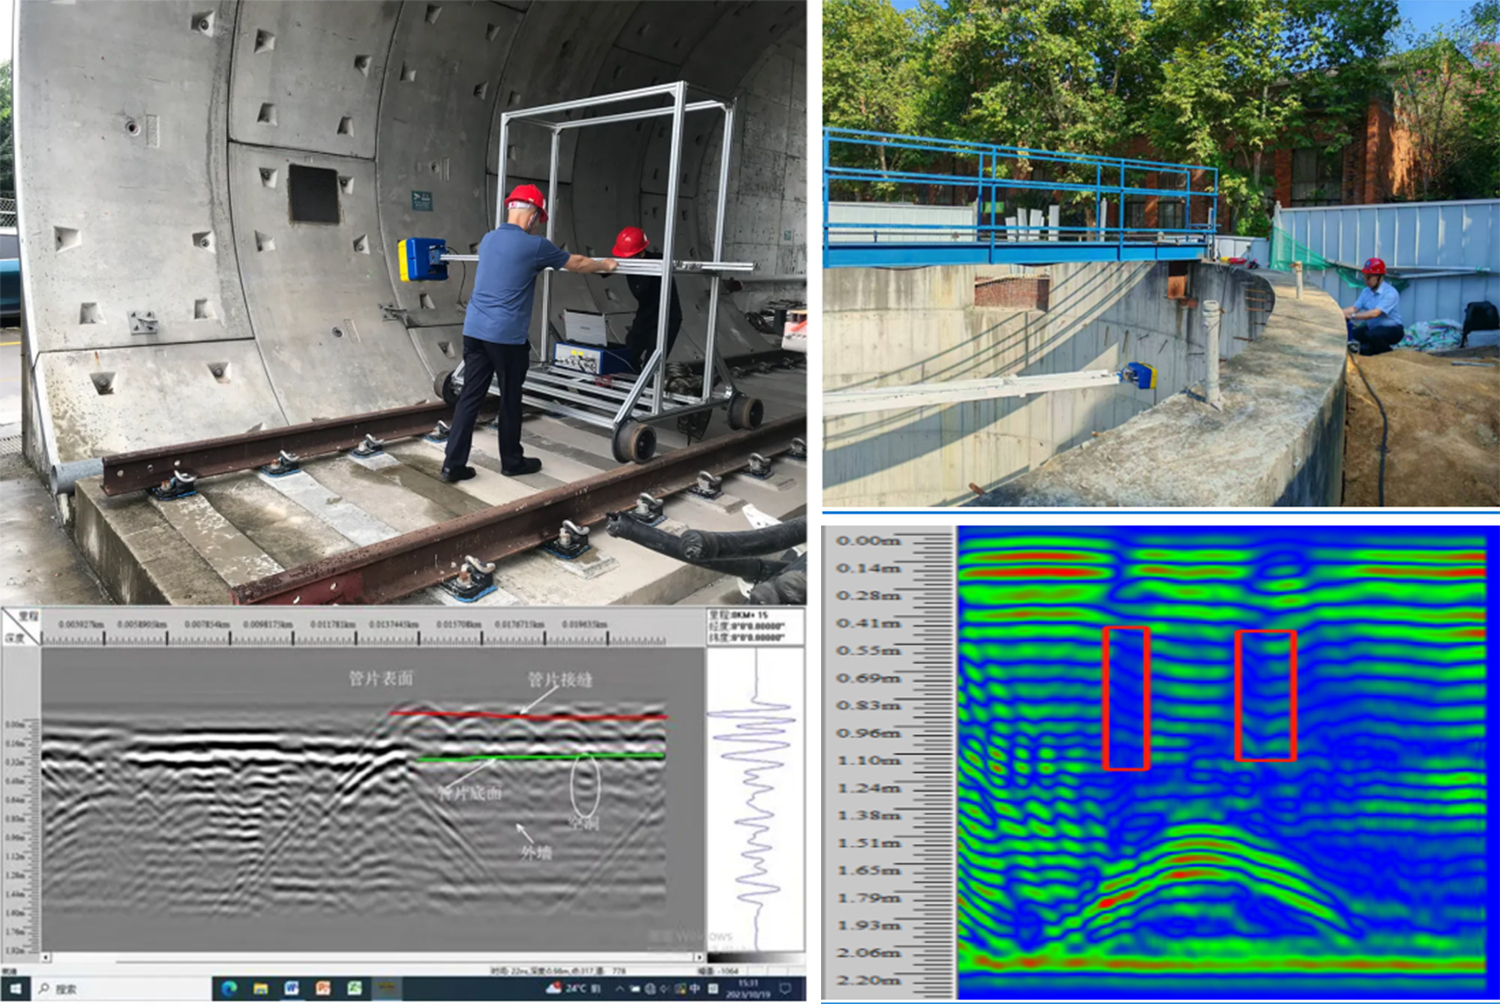
Task: Click the taskbar search box
Action: tap(110, 989)
